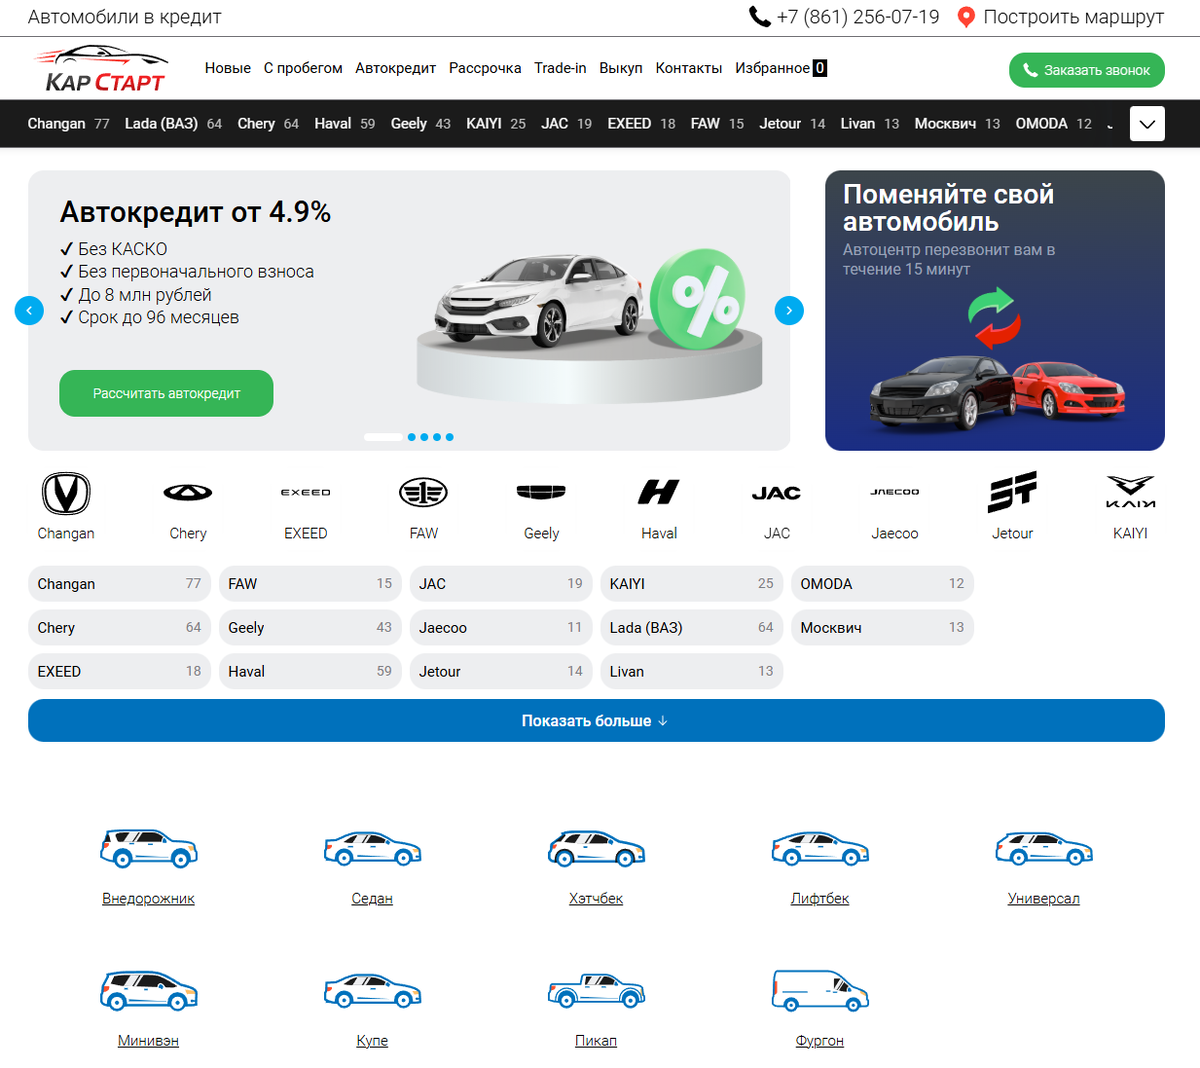The width and height of the screenshot is (1200, 1068).
Task: Open the Рассрочка menu item
Action: (485, 68)
